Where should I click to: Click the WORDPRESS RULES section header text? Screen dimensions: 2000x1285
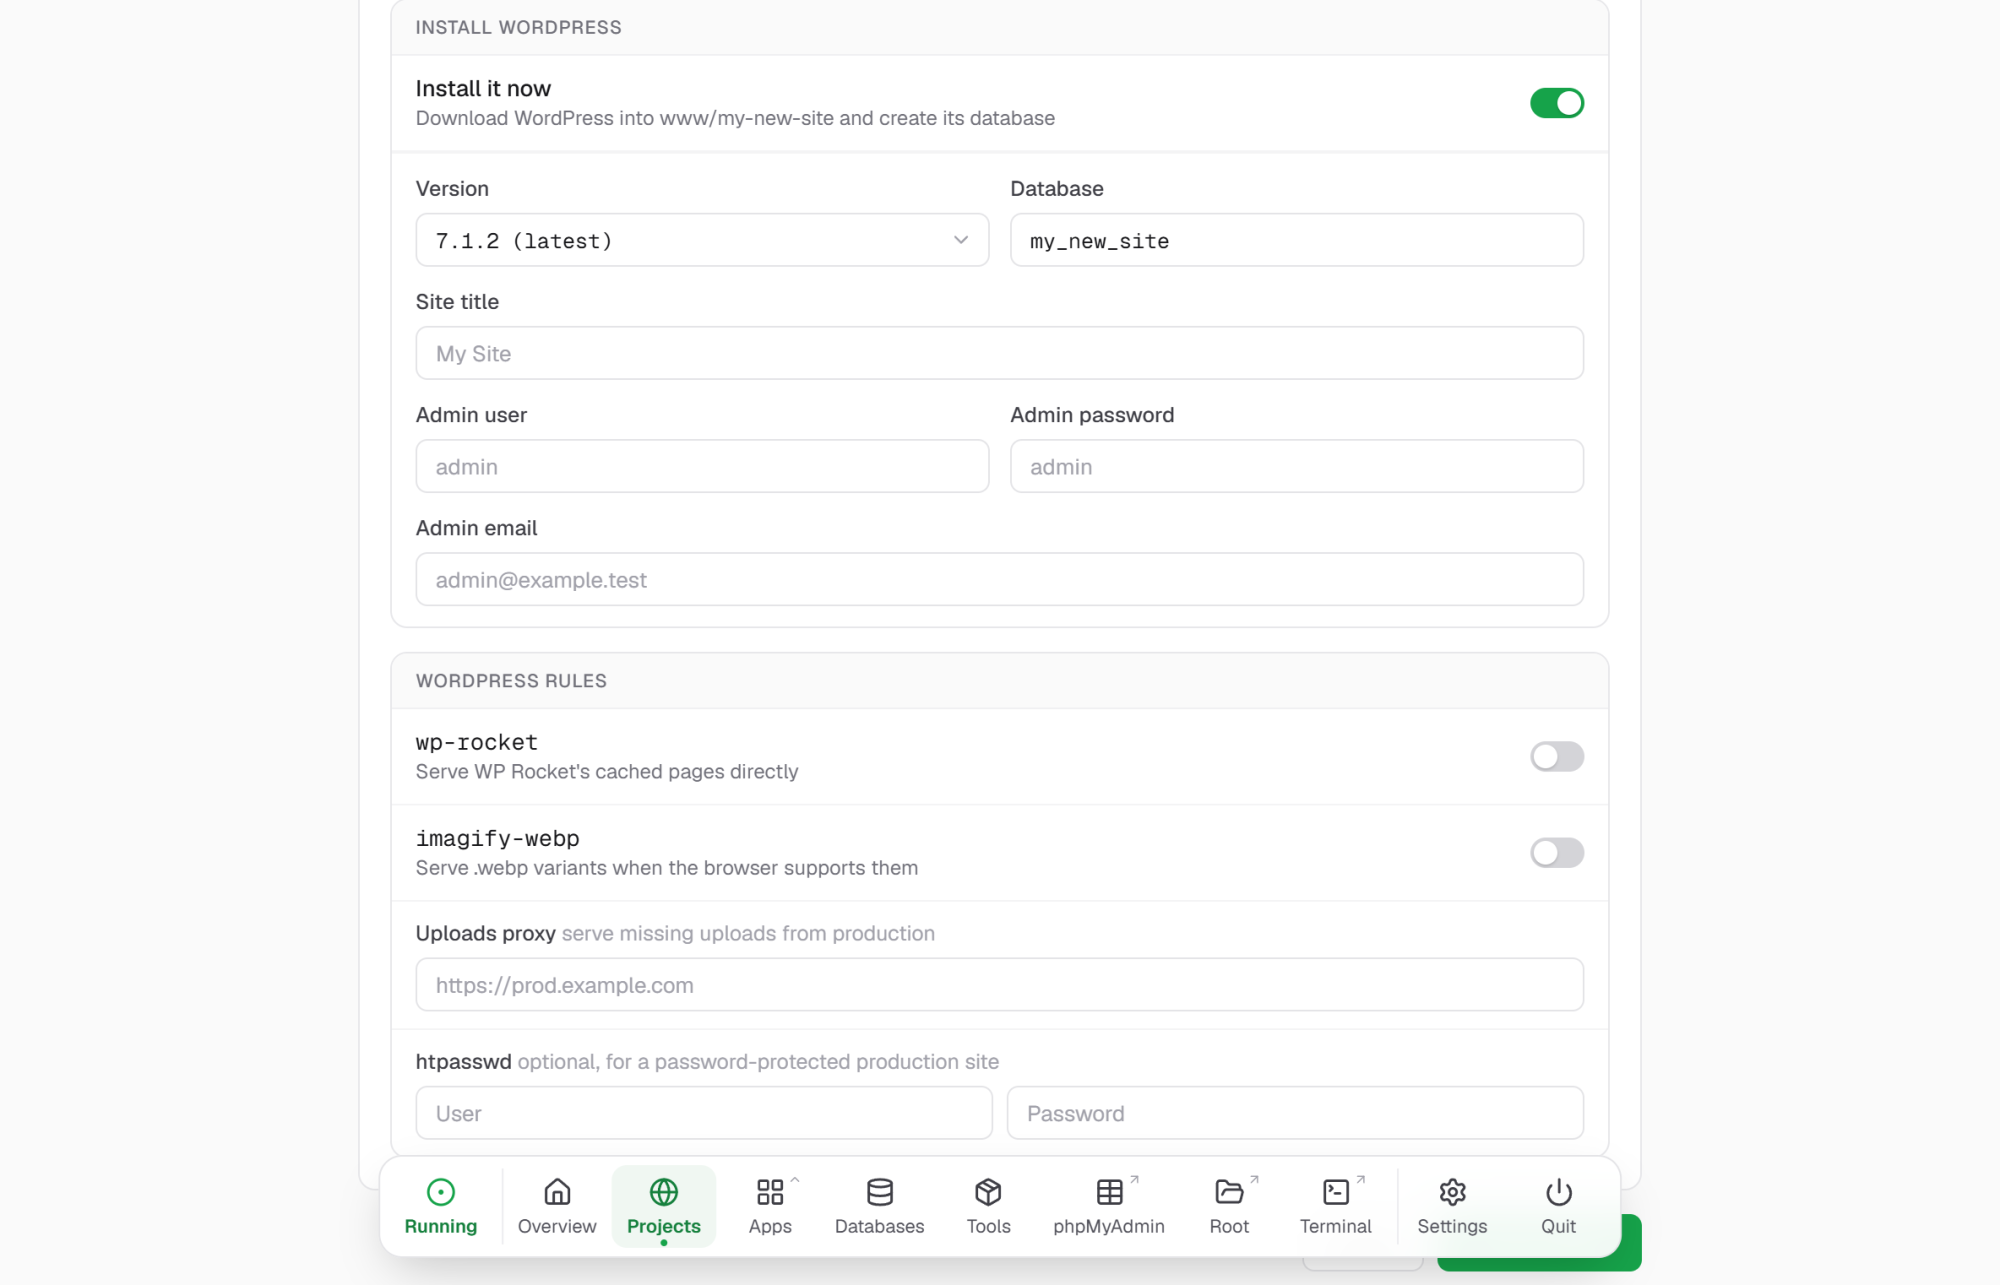click(x=511, y=681)
